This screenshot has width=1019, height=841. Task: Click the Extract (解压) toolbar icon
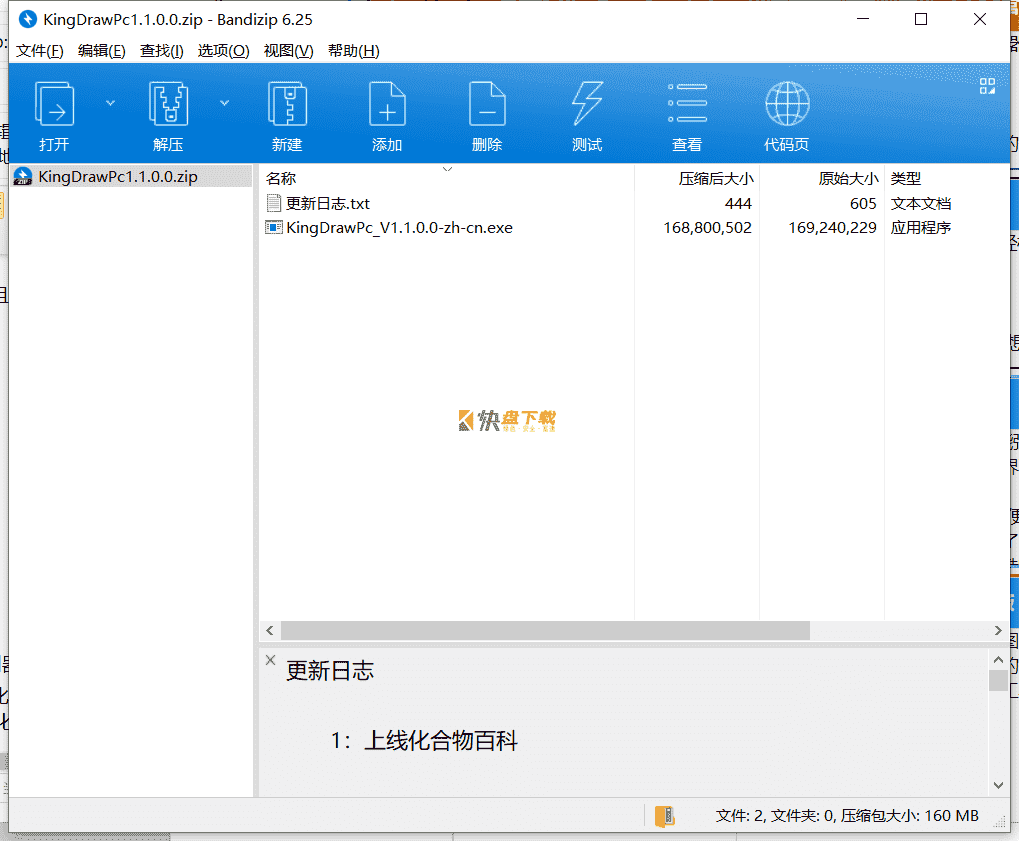[x=168, y=103]
